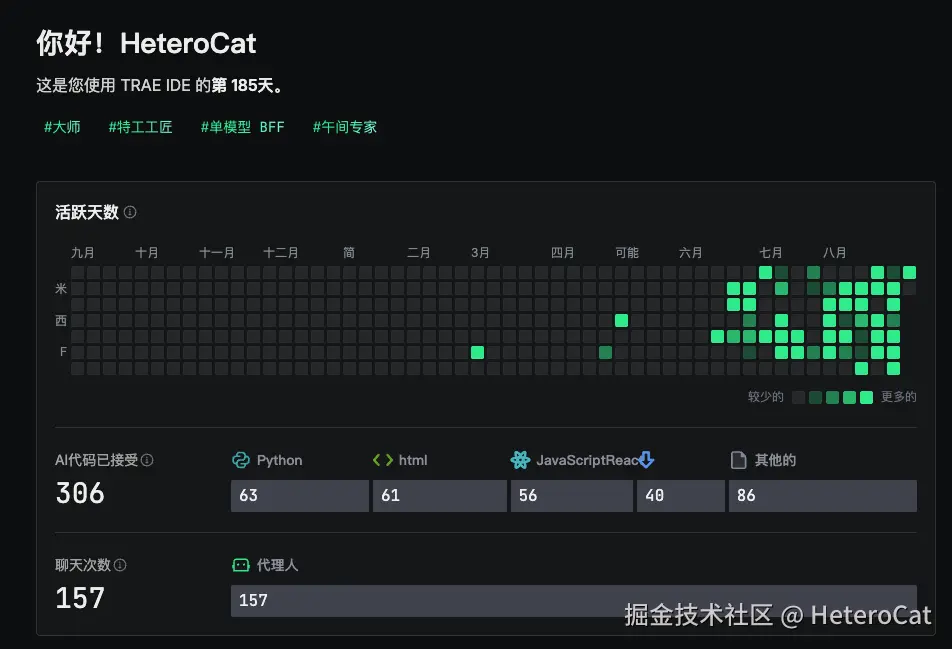
Task: Click the 十一月 month label
Action: [x=217, y=253]
